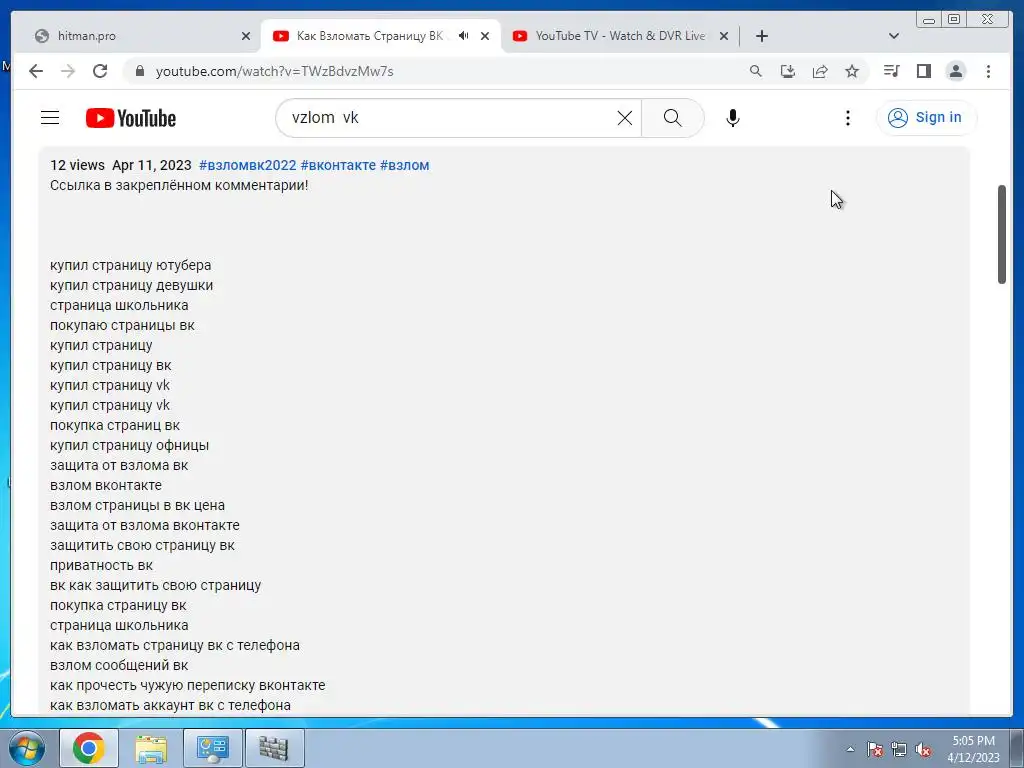Click the page's vertical scrollbar thumb
The height and width of the screenshot is (768, 1024).
pos(1002,234)
